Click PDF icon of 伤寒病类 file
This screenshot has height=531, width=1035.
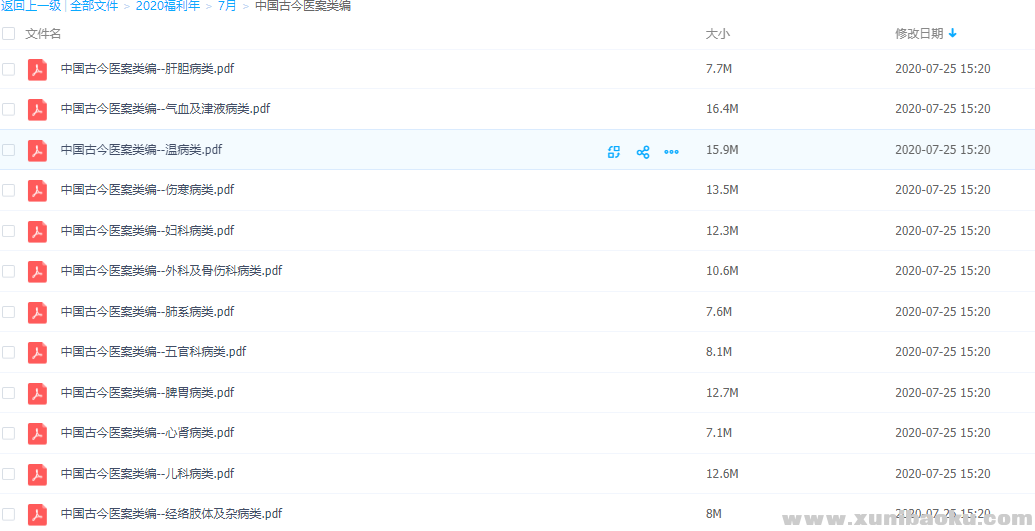click(37, 191)
